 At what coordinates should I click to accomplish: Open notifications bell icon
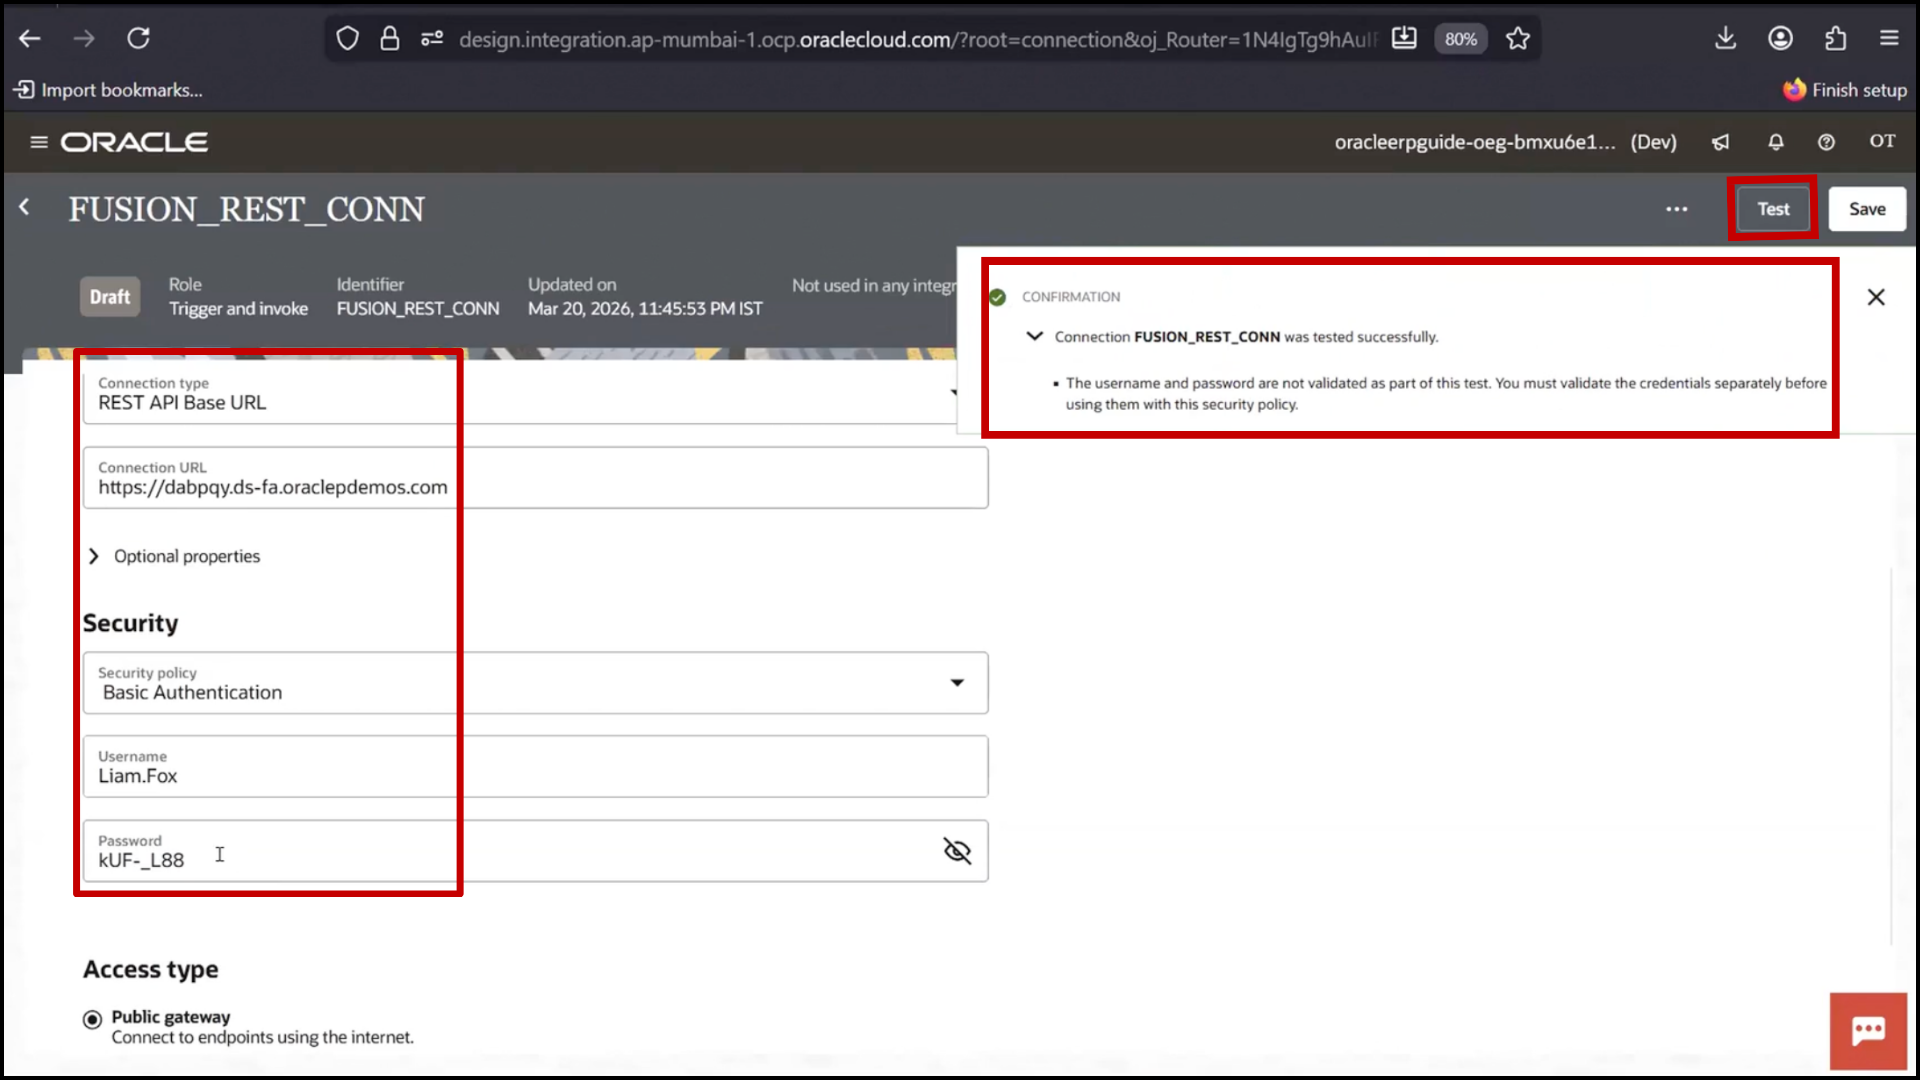pyautogui.click(x=1776, y=142)
